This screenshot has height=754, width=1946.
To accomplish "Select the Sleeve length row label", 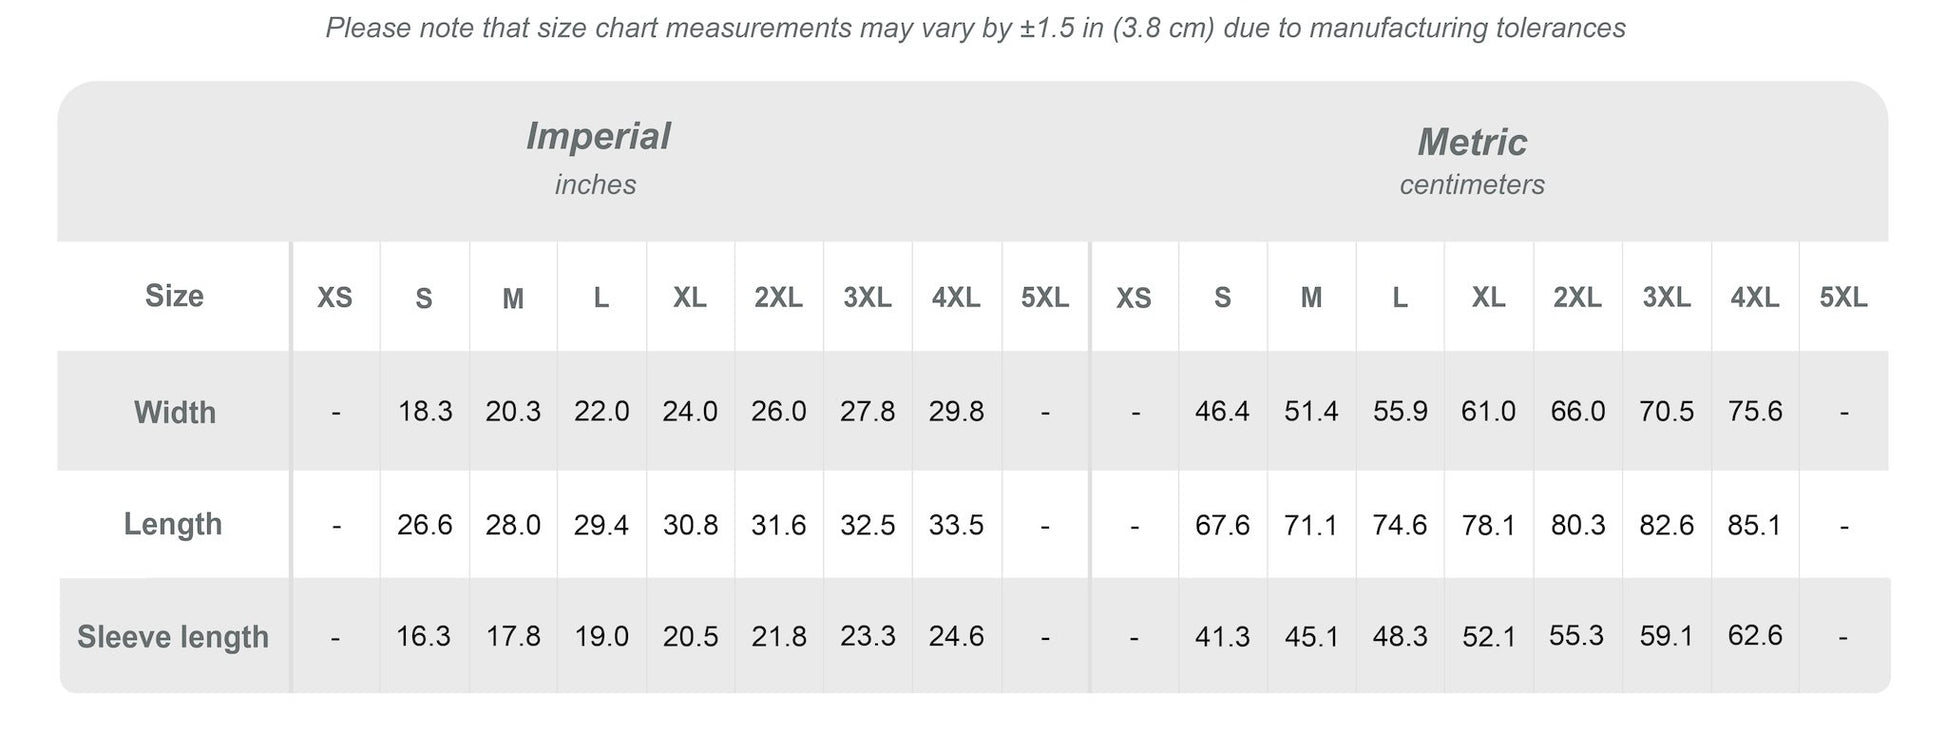I will tap(173, 637).
